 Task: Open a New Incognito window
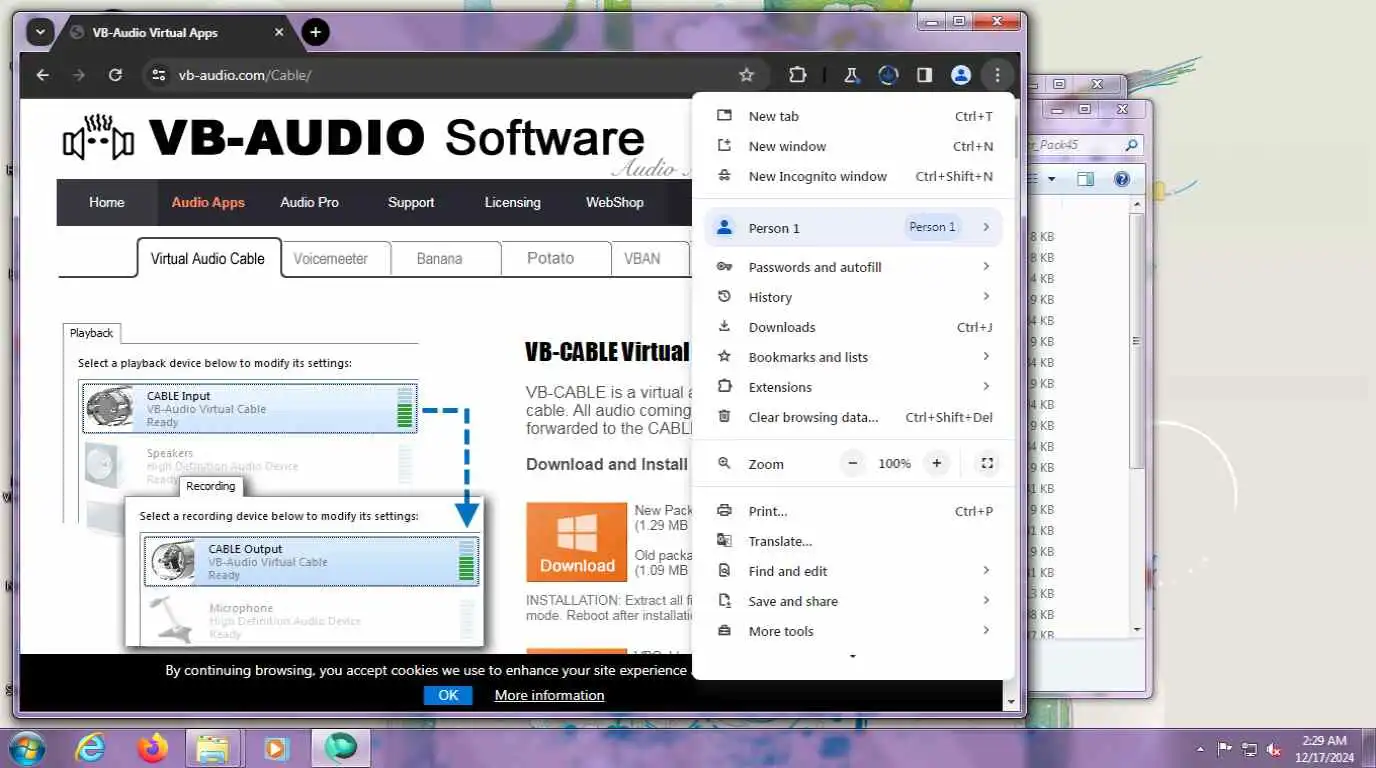854,176
